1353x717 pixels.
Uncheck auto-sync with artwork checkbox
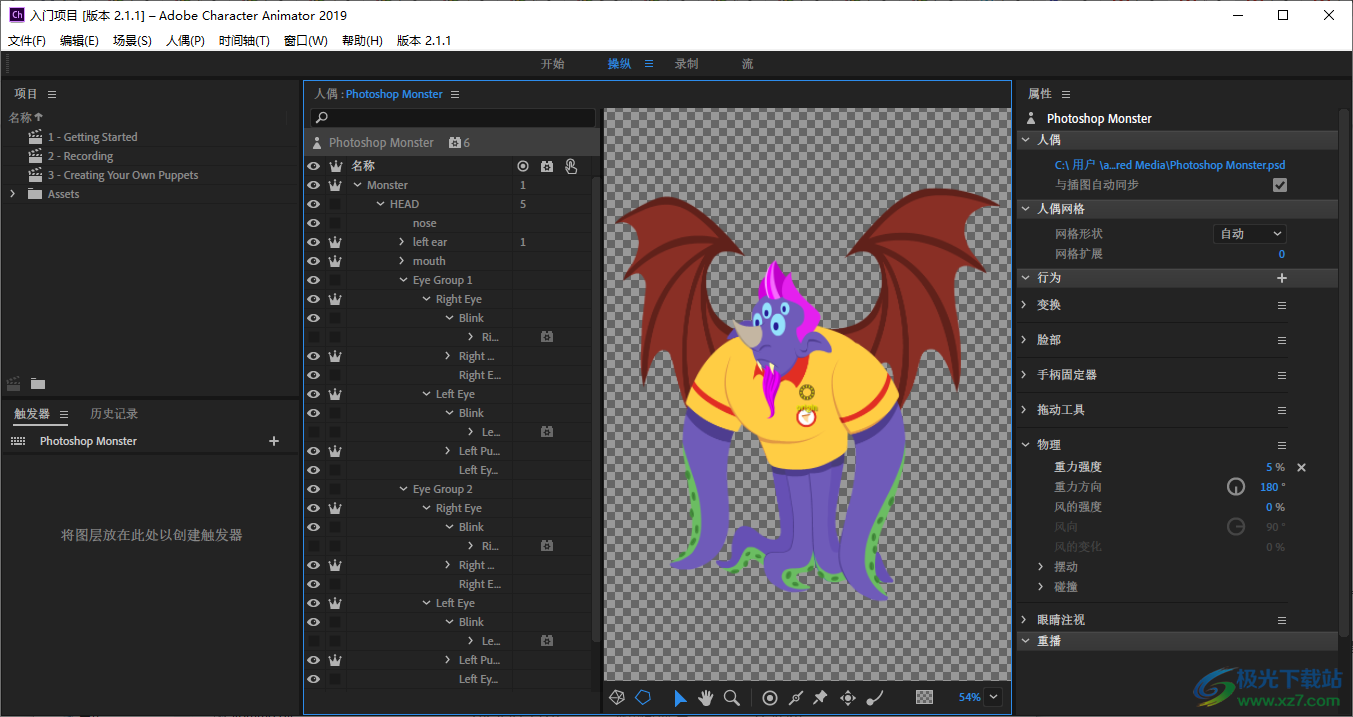[x=1280, y=186]
